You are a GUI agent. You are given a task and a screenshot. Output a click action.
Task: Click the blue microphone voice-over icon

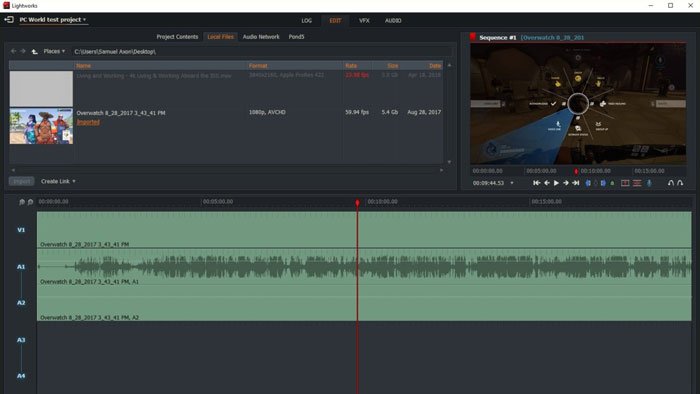649,183
